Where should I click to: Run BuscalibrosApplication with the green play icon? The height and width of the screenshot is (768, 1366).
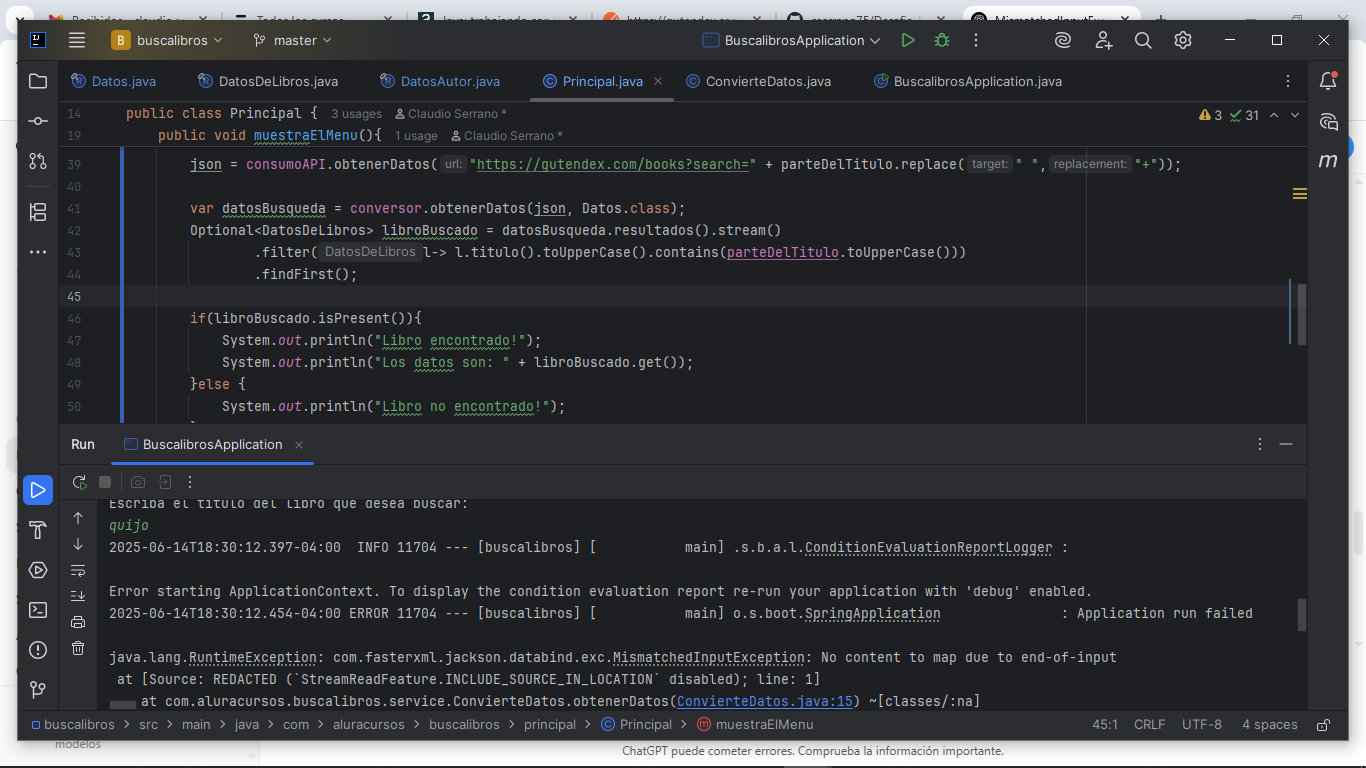908,40
